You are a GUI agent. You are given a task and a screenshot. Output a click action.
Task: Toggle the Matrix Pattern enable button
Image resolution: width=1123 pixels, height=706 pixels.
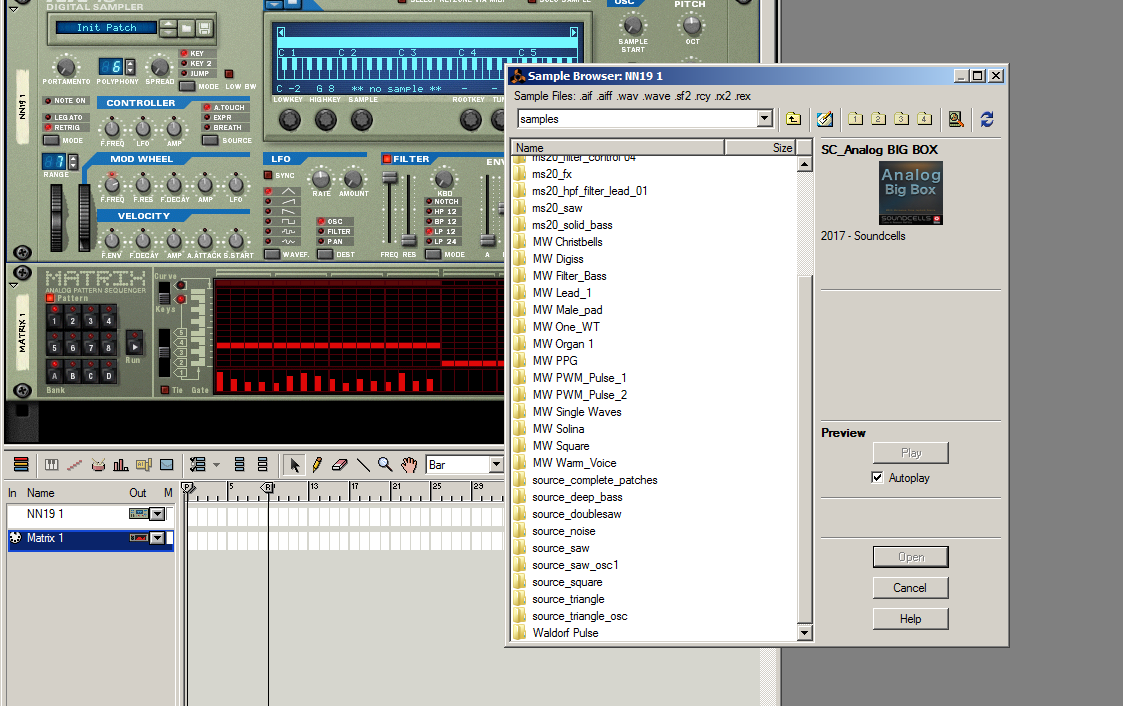tap(50, 298)
